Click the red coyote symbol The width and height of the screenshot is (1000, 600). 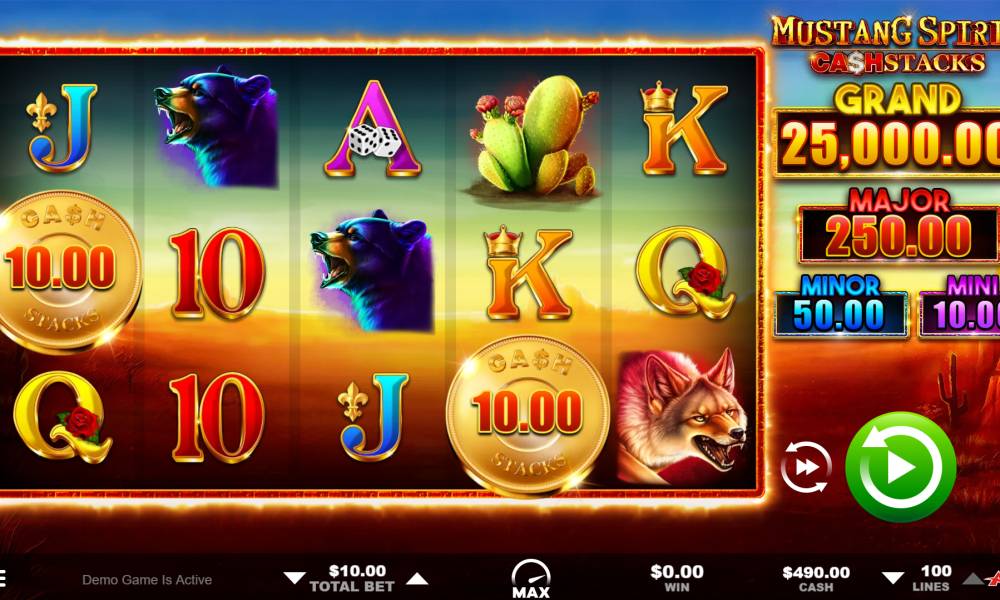coord(682,416)
